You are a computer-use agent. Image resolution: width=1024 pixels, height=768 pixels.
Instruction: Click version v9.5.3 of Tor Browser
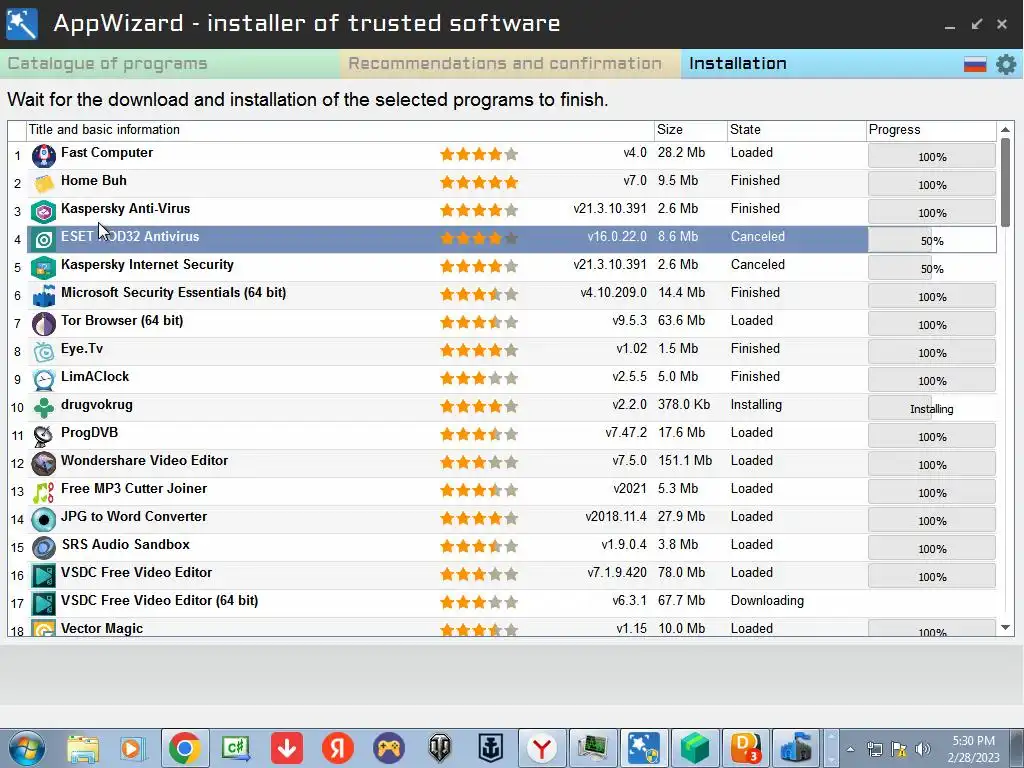(x=630, y=321)
